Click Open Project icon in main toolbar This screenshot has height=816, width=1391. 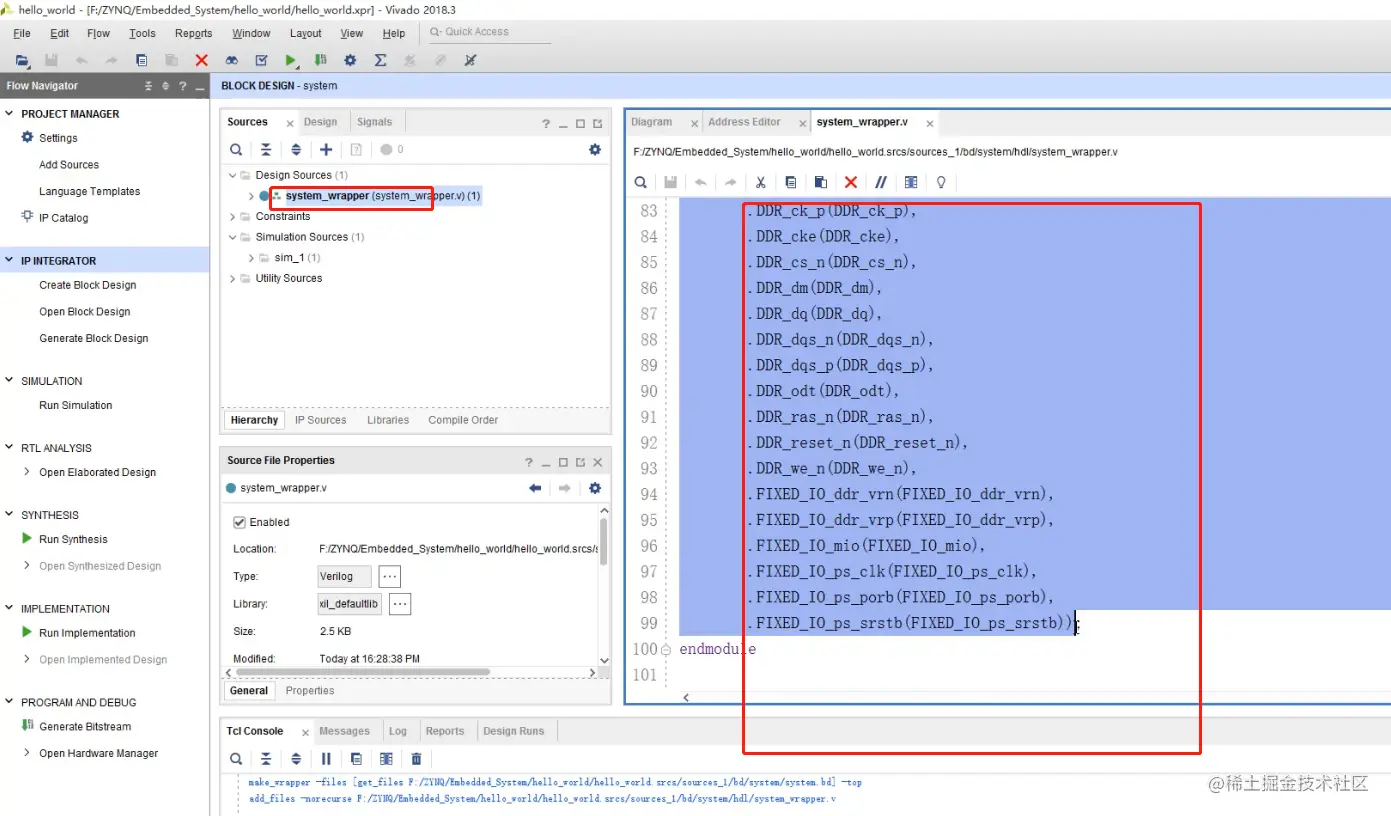coord(22,60)
